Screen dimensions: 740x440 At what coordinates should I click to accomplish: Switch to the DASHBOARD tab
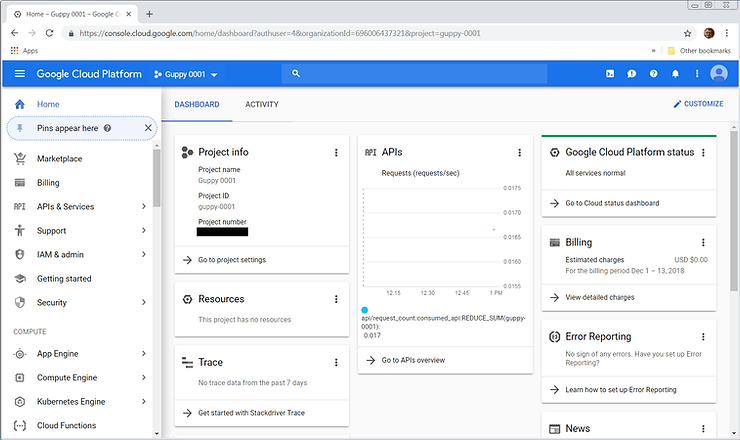pyautogui.click(x=197, y=104)
